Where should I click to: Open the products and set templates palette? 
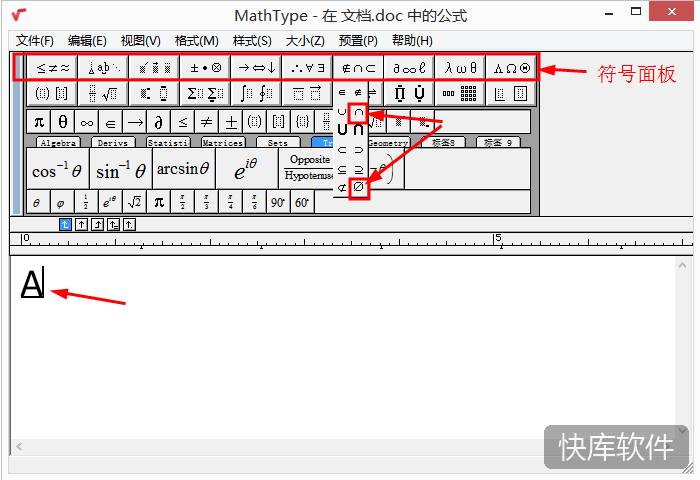pos(409,94)
